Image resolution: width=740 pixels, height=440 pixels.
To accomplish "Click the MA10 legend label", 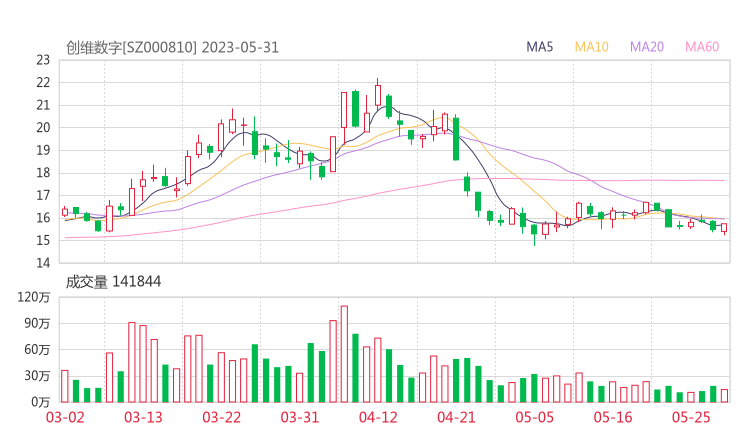I will [591, 47].
